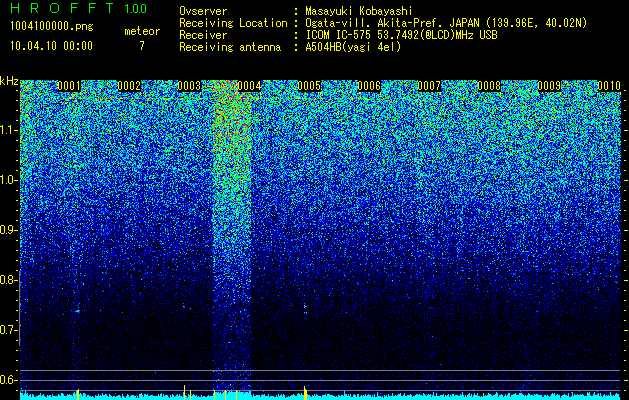Click the date 10.04.10 00:00
This screenshot has height=400, width=629.
[51, 46]
